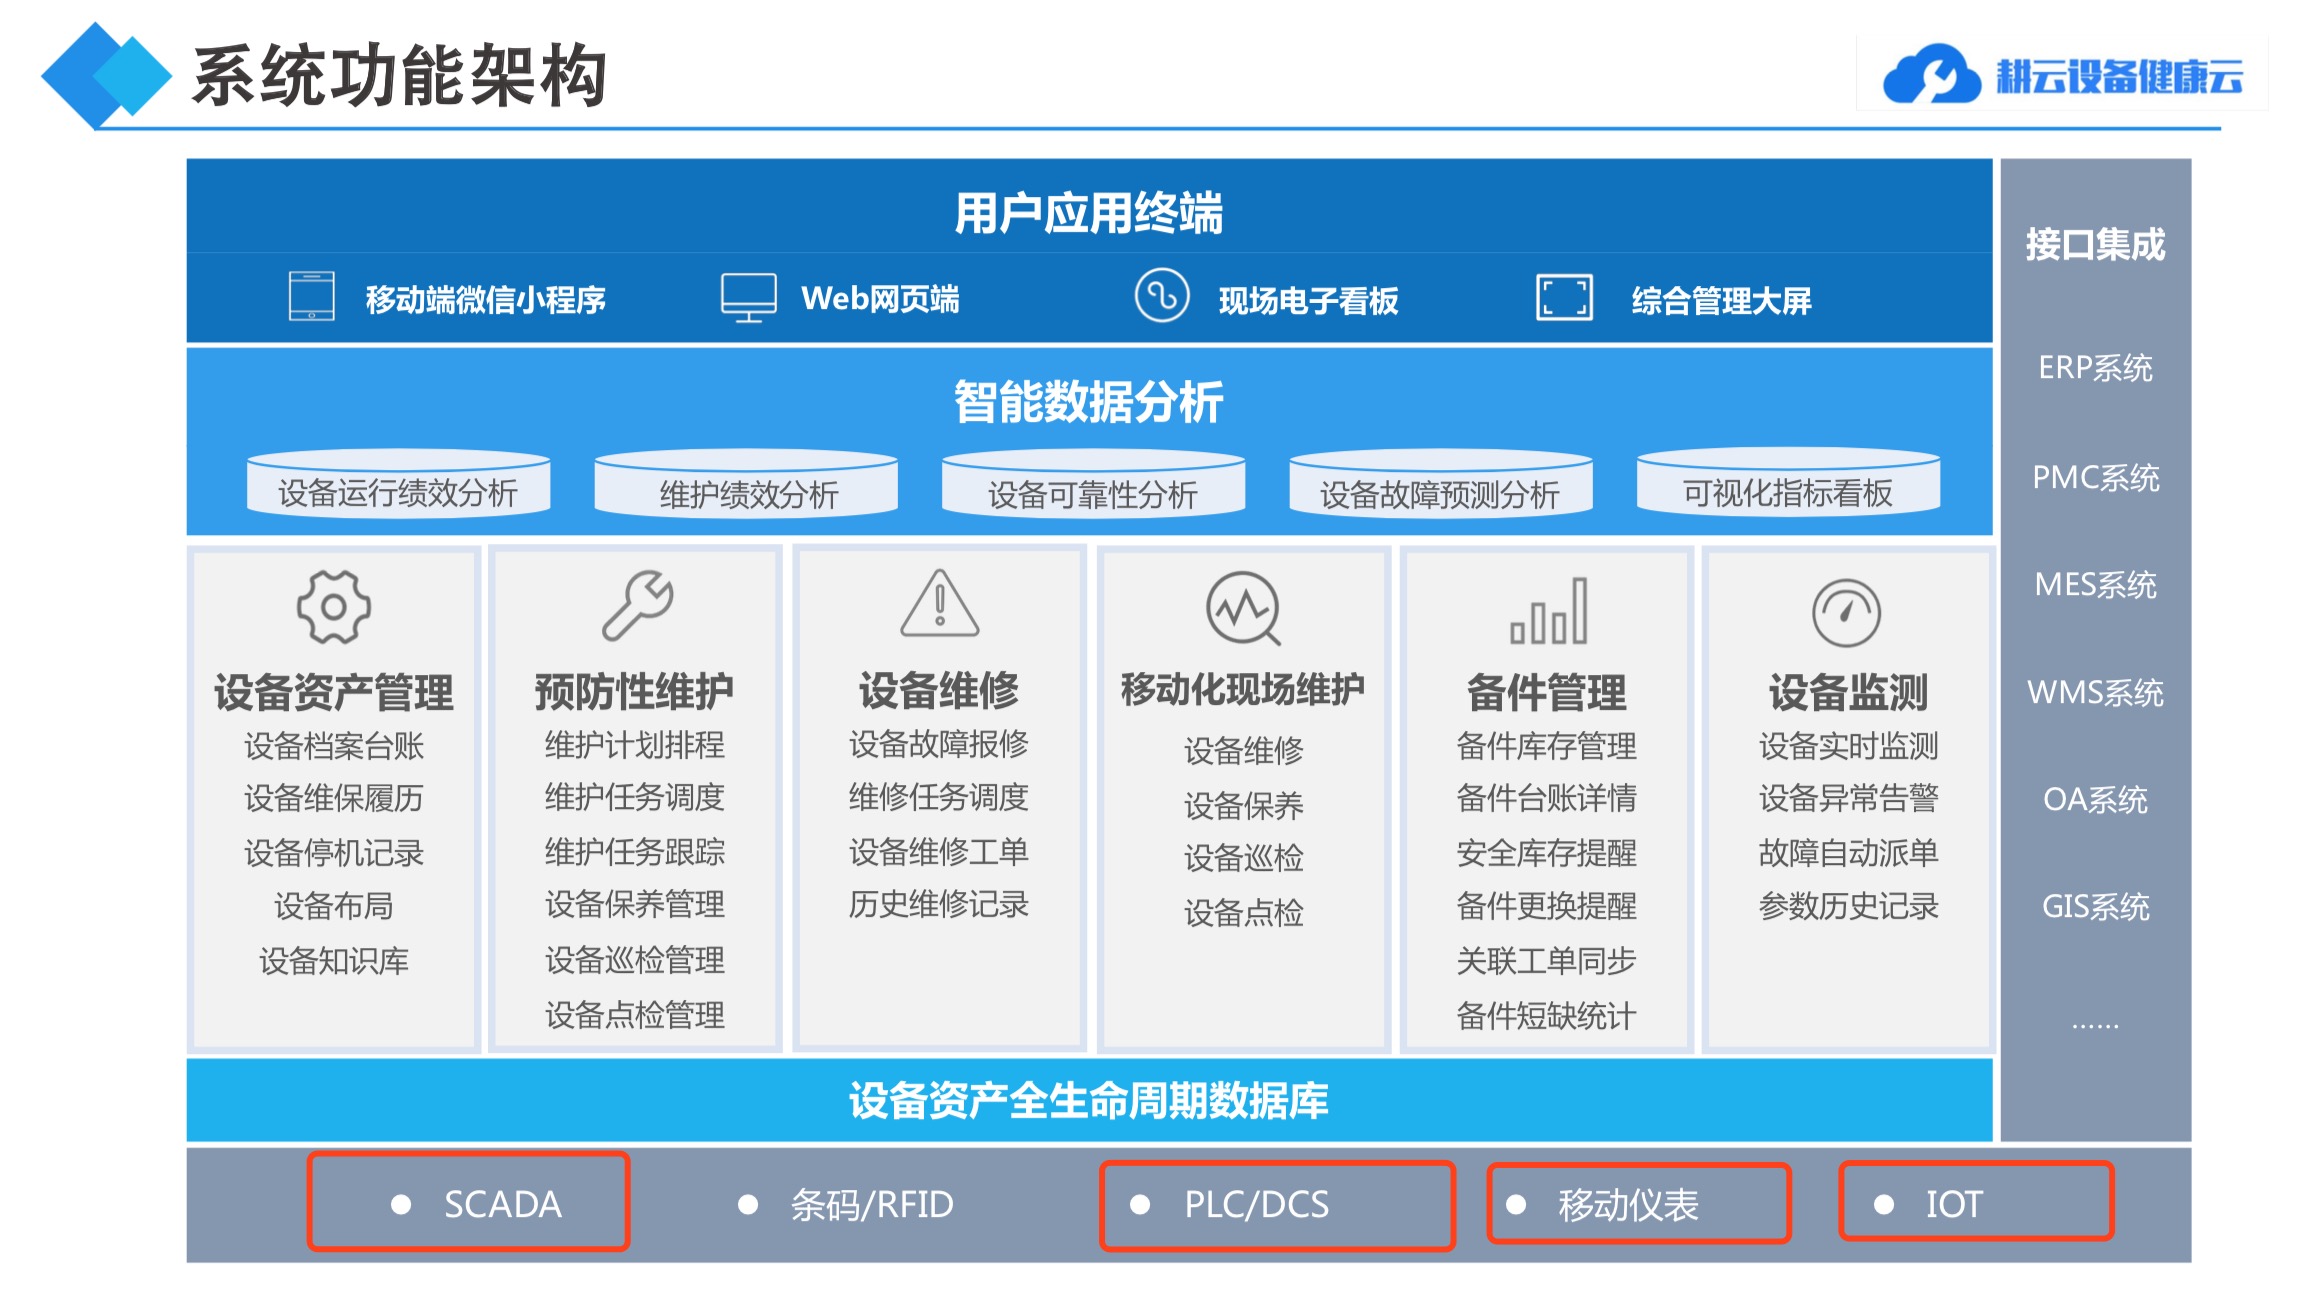Click the 设备资产管理 module title
The image size is (2300, 1312).
[334, 692]
